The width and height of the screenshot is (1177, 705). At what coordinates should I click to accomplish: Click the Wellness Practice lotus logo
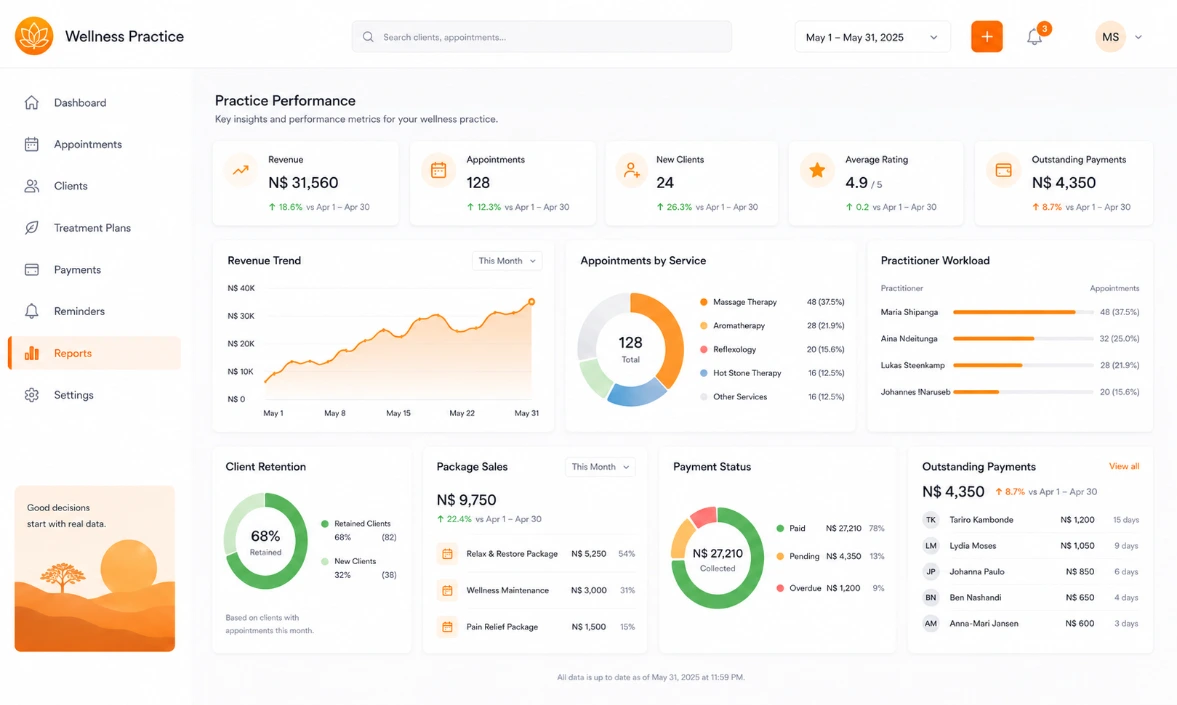coord(34,36)
